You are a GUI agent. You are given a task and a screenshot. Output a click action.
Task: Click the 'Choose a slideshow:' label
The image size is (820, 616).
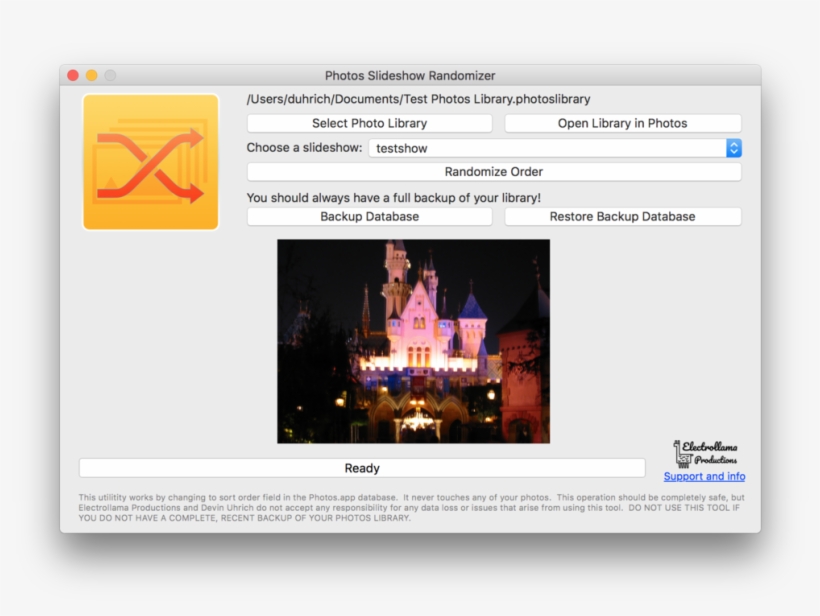[304, 147]
